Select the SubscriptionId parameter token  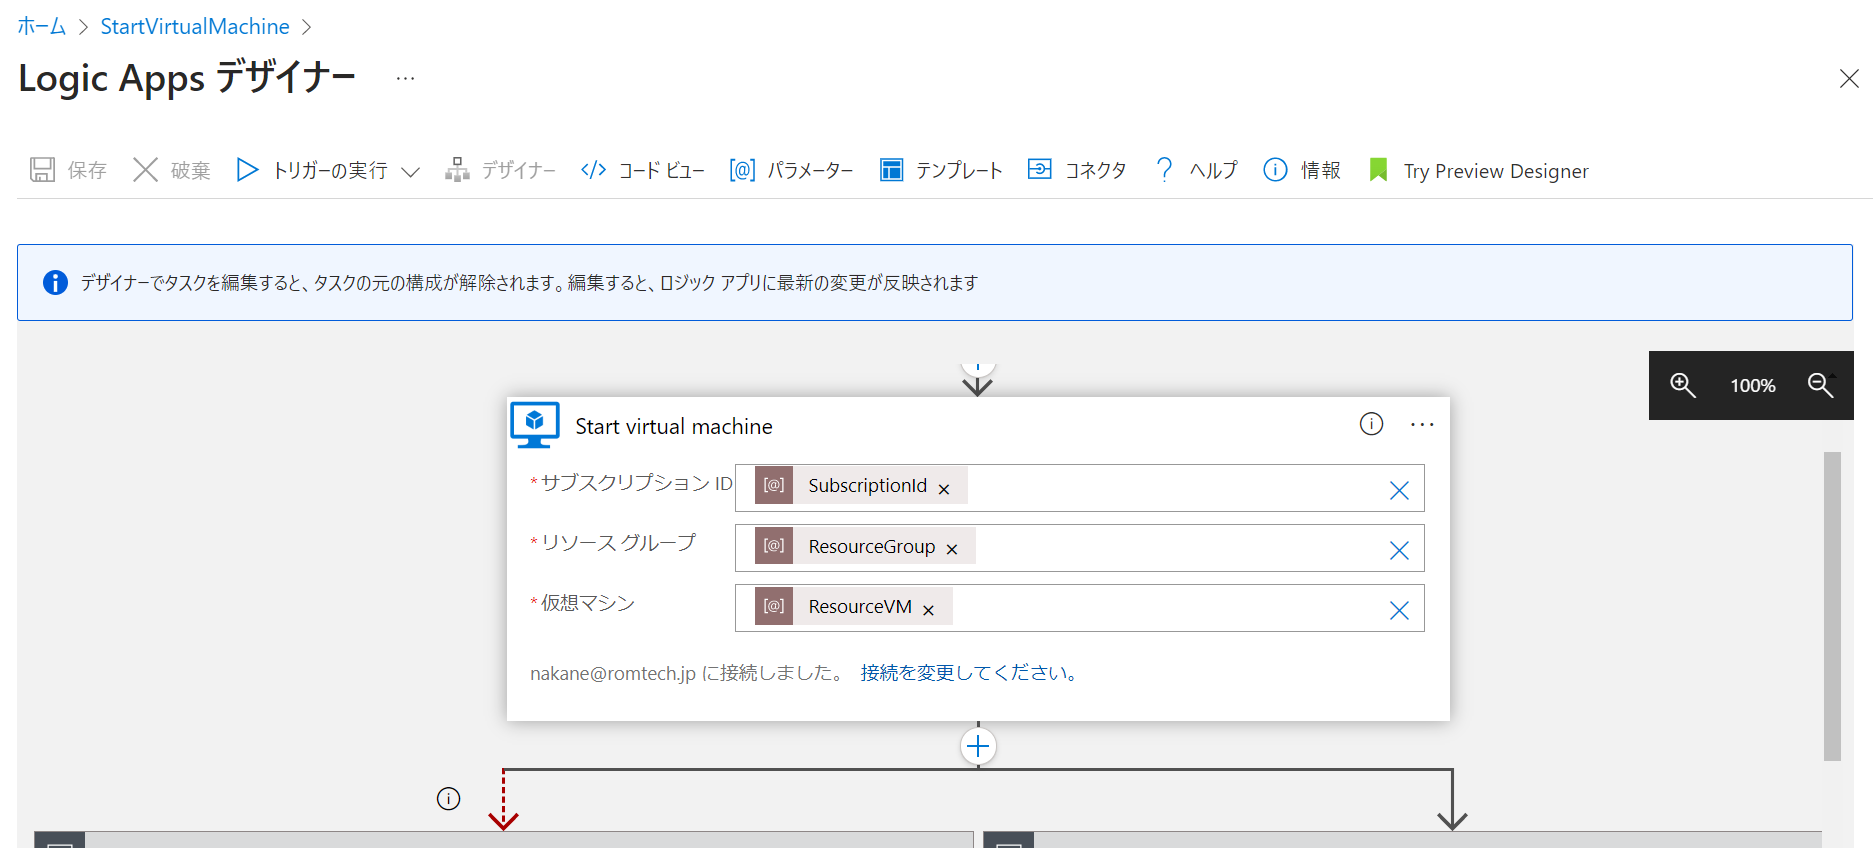pyautogui.click(x=861, y=485)
